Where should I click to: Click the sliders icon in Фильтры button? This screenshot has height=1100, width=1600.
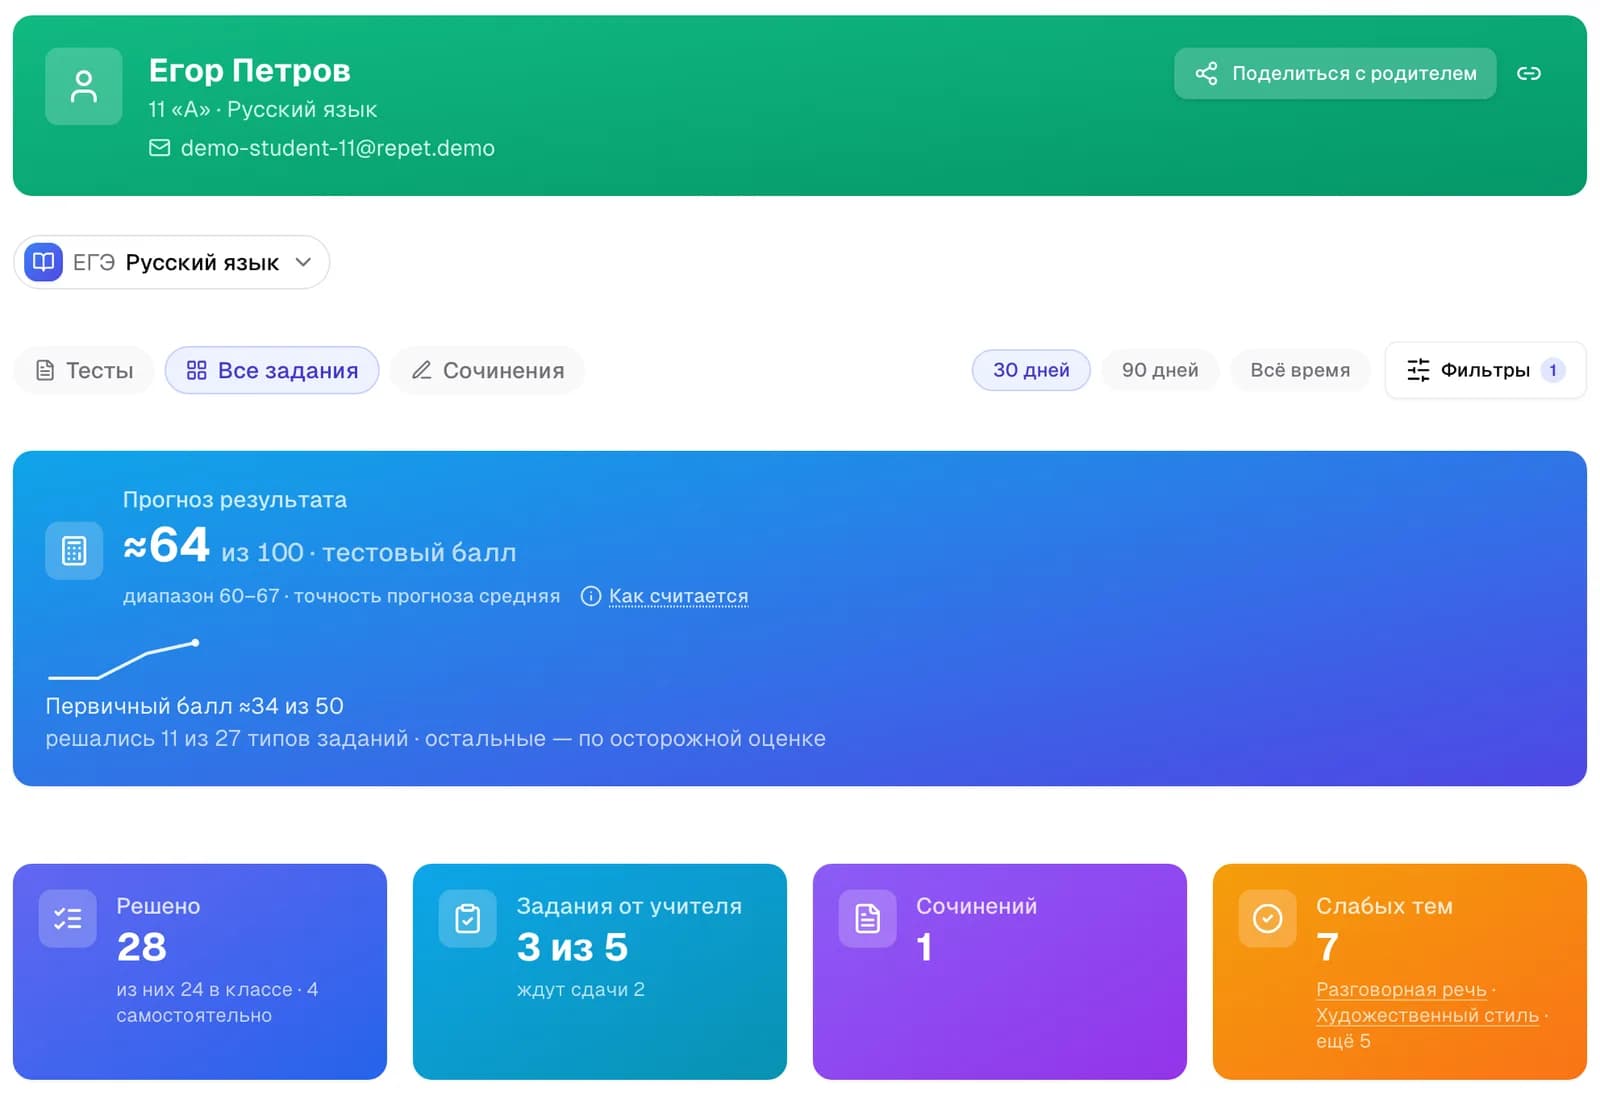point(1418,370)
